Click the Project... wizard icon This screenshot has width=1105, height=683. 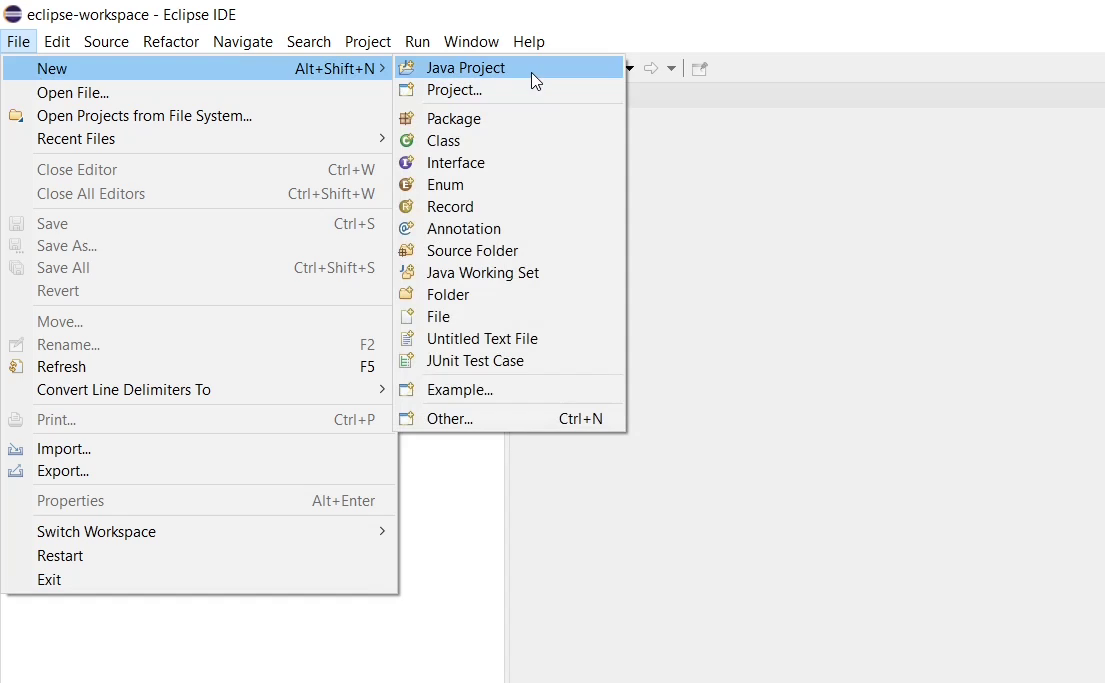pyautogui.click(x=407, y=90)
